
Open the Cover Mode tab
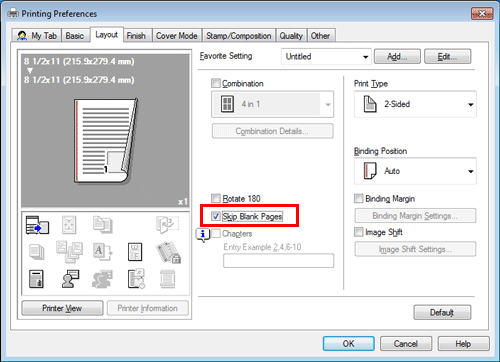pos(177,36)
